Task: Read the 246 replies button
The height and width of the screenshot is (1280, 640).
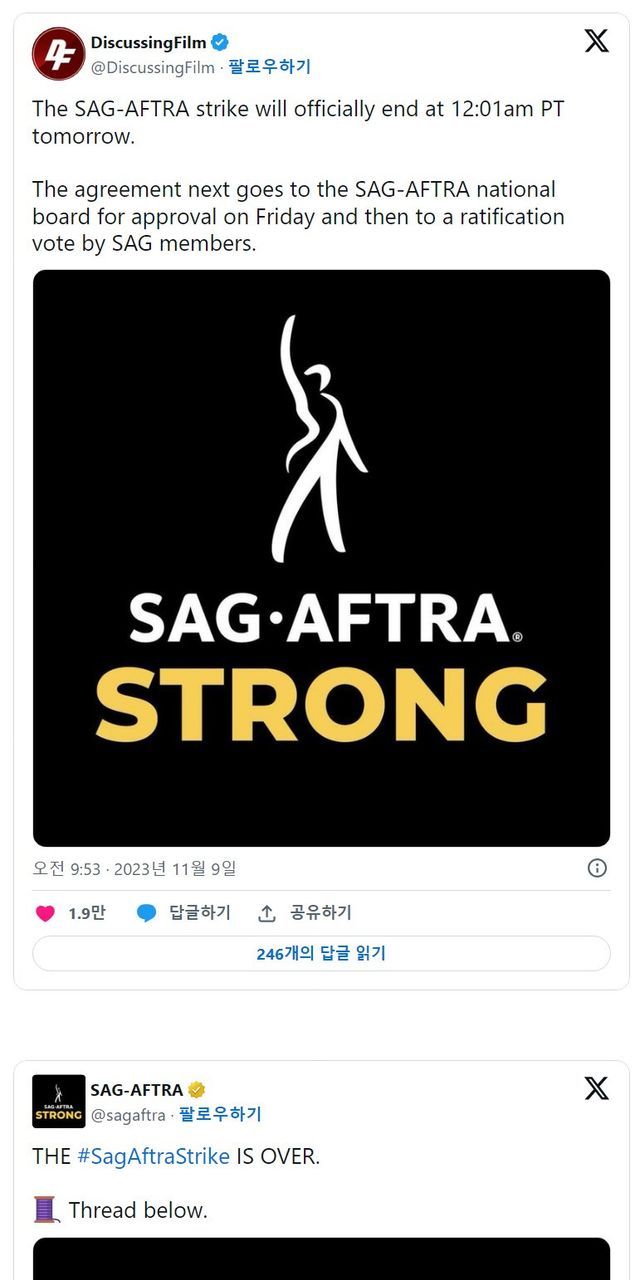Action: point(321,954)
